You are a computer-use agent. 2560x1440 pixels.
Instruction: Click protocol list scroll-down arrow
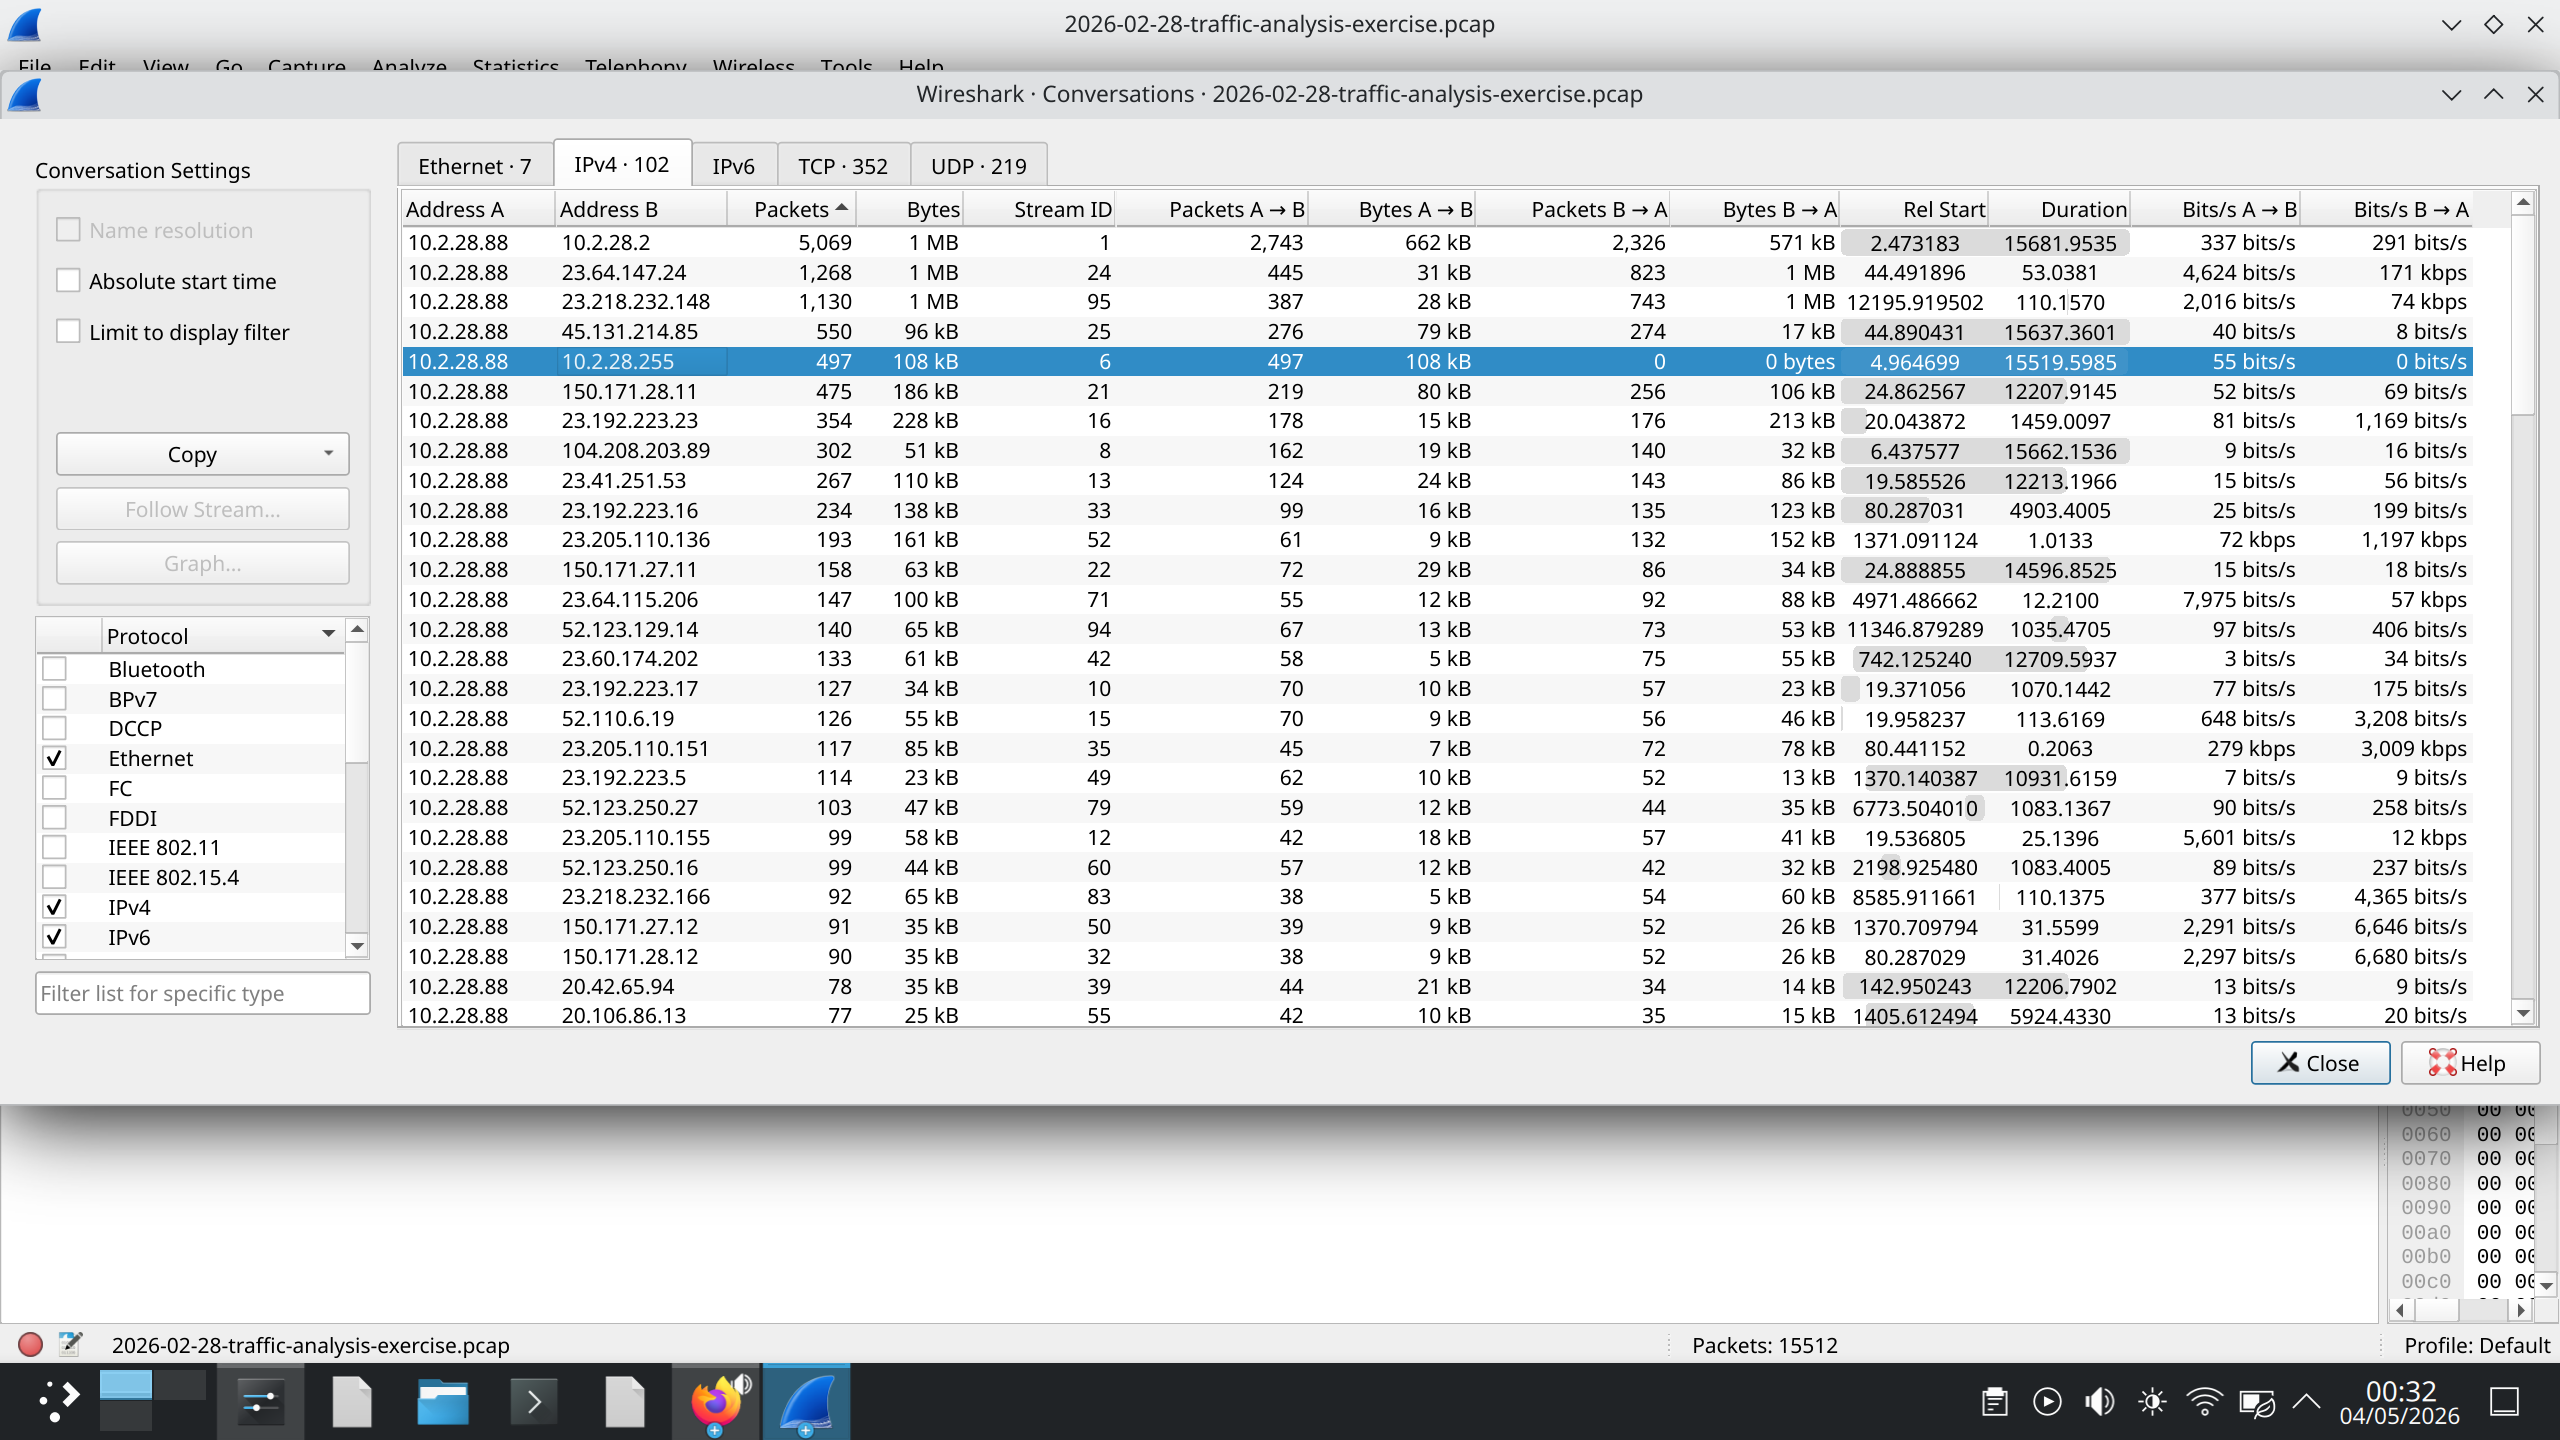[x=357, y=946]
